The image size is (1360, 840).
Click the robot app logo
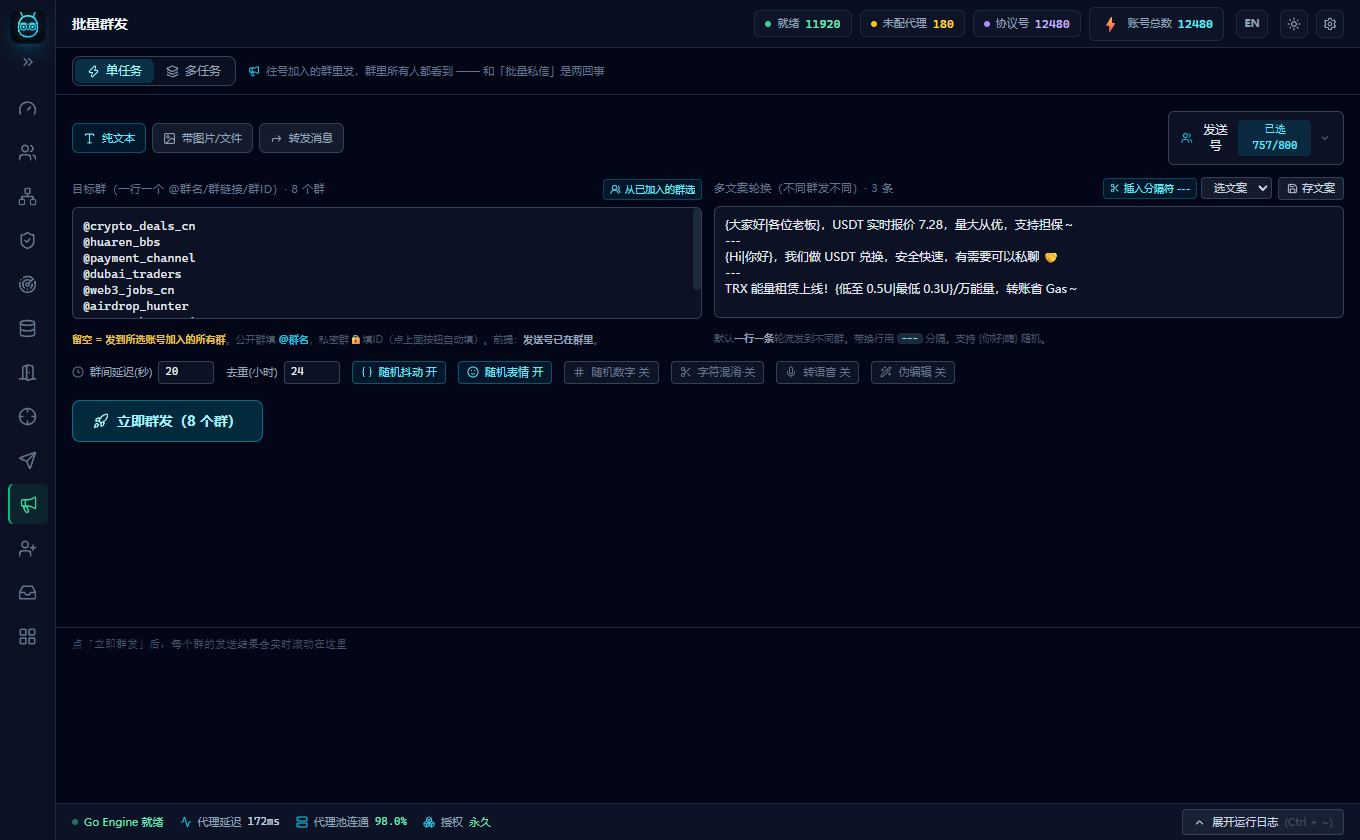(x=28, y=25)
